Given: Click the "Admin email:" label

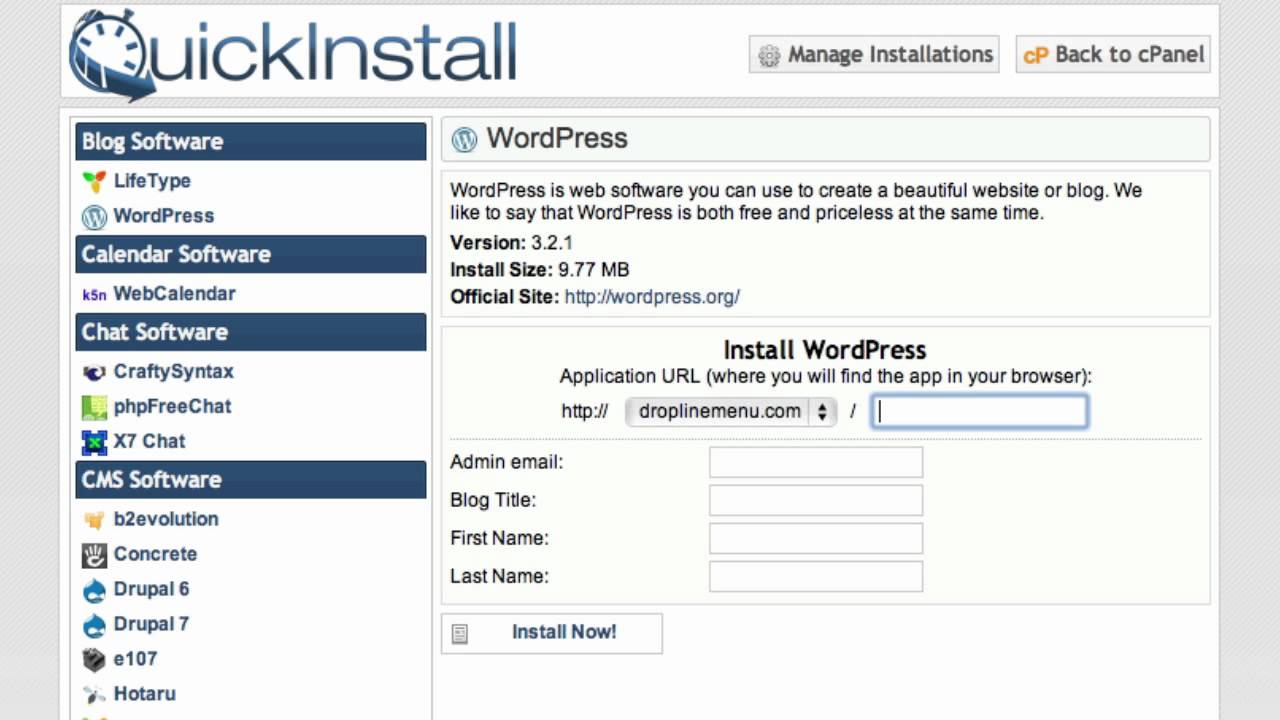Looking at the screenshot, I should (507, 462).
